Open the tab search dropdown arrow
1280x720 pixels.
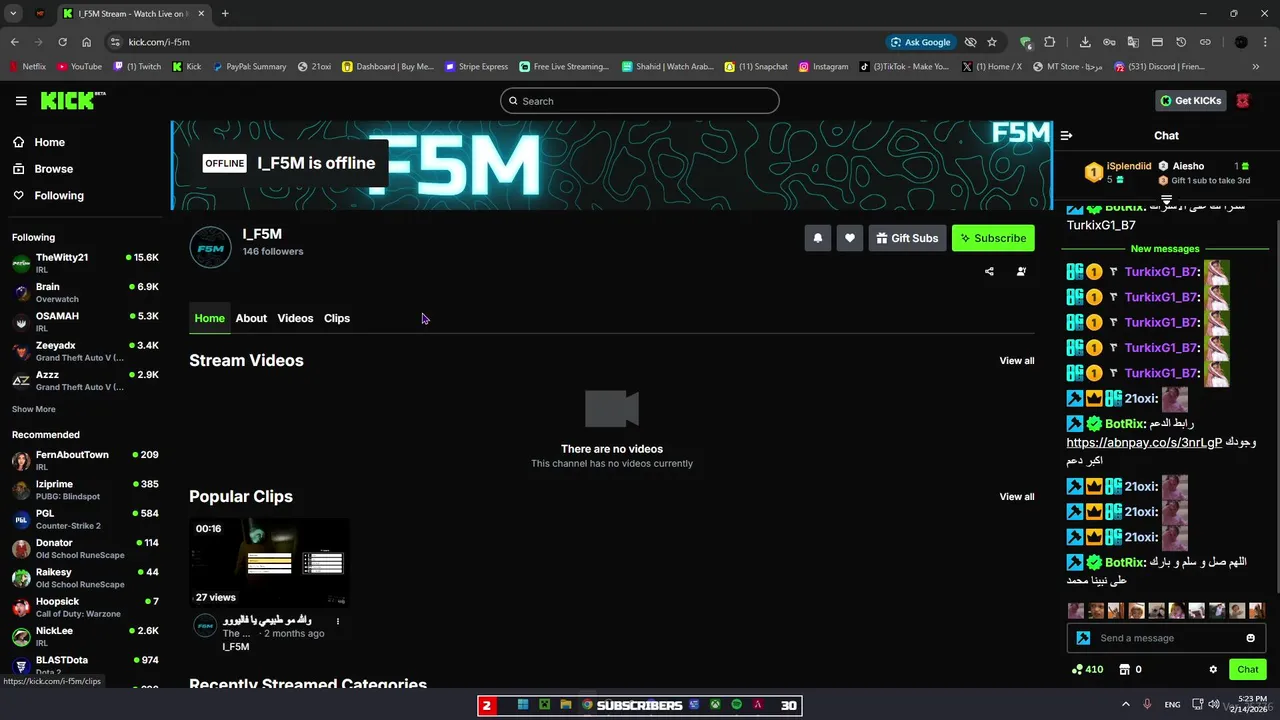13,13
